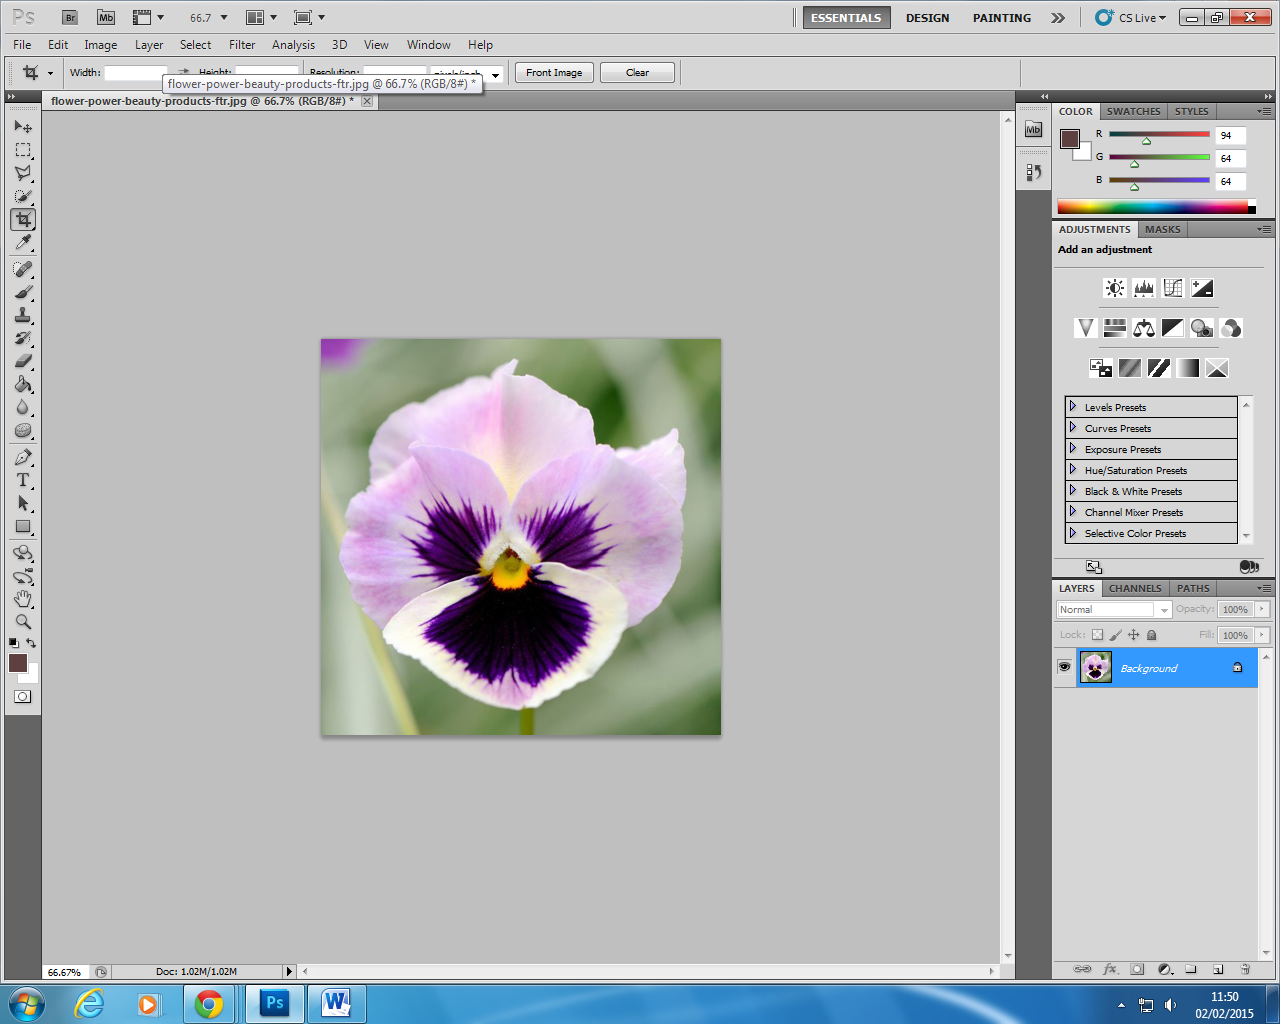Image resolution: width=1280 pixels, height=1024 pixels.
Task: Choose the Horizontal Type tool
Action: coord(22,480)
